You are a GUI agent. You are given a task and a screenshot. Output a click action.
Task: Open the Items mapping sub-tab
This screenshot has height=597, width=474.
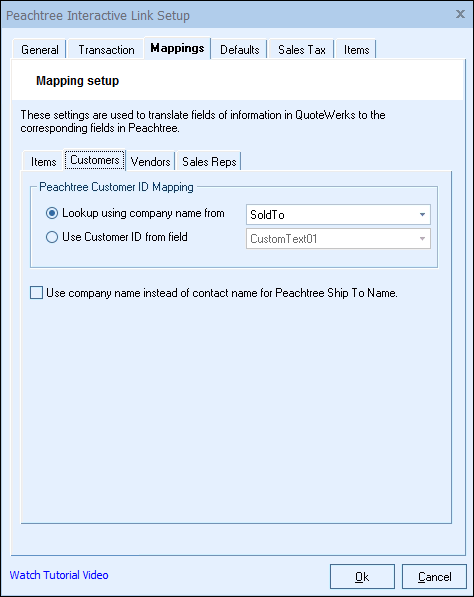[x=43, y=161]
